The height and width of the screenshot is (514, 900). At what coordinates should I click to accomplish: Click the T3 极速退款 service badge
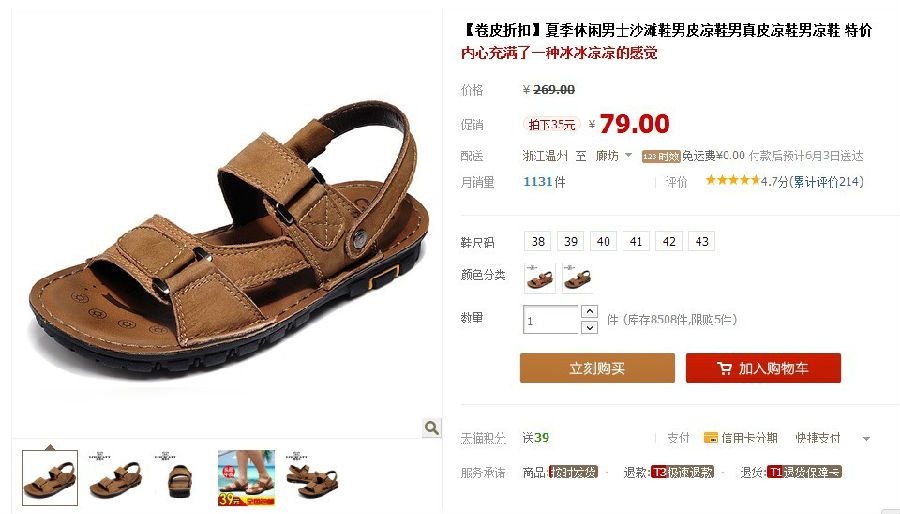[682, 472]
